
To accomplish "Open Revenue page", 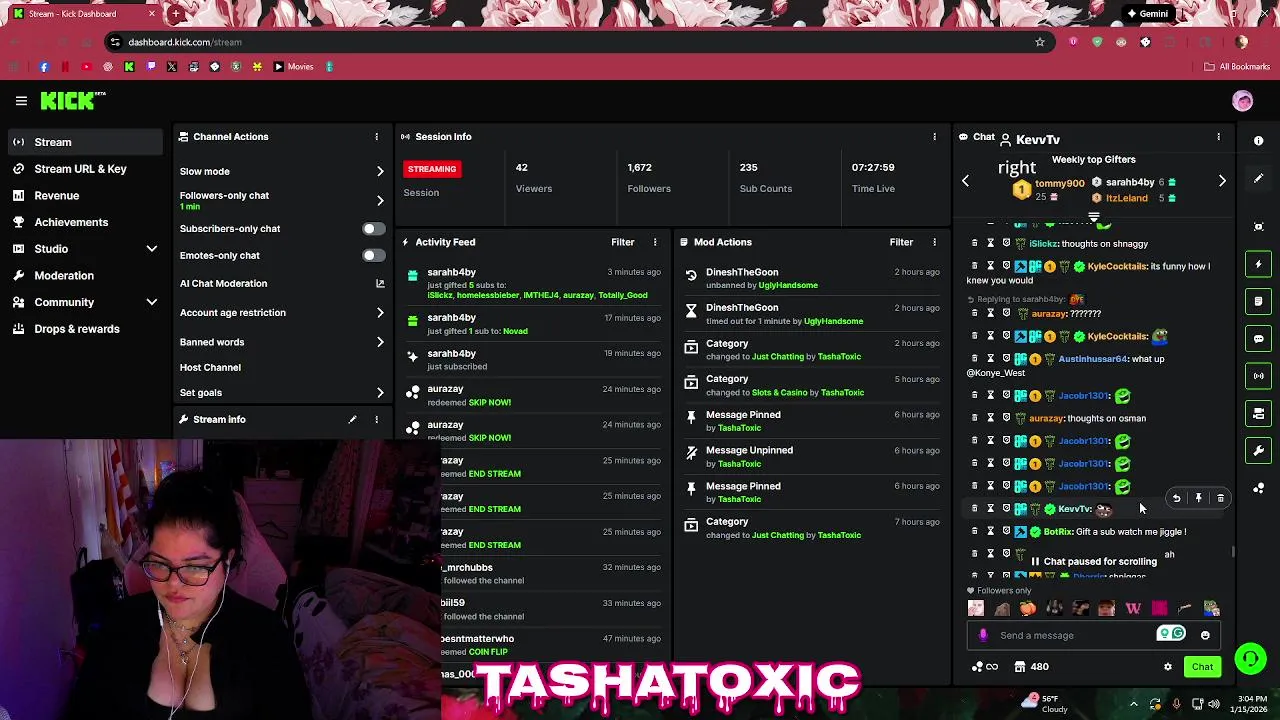I will 83,196.
